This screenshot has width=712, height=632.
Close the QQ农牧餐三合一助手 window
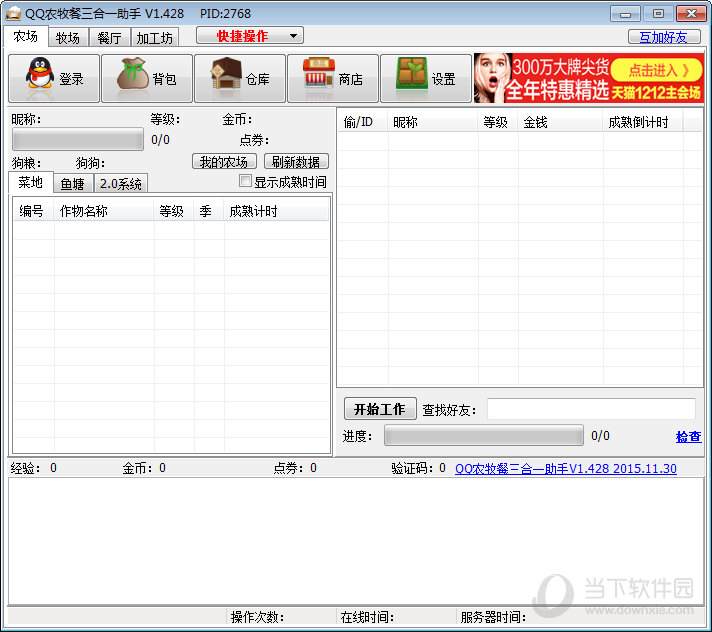691,14
